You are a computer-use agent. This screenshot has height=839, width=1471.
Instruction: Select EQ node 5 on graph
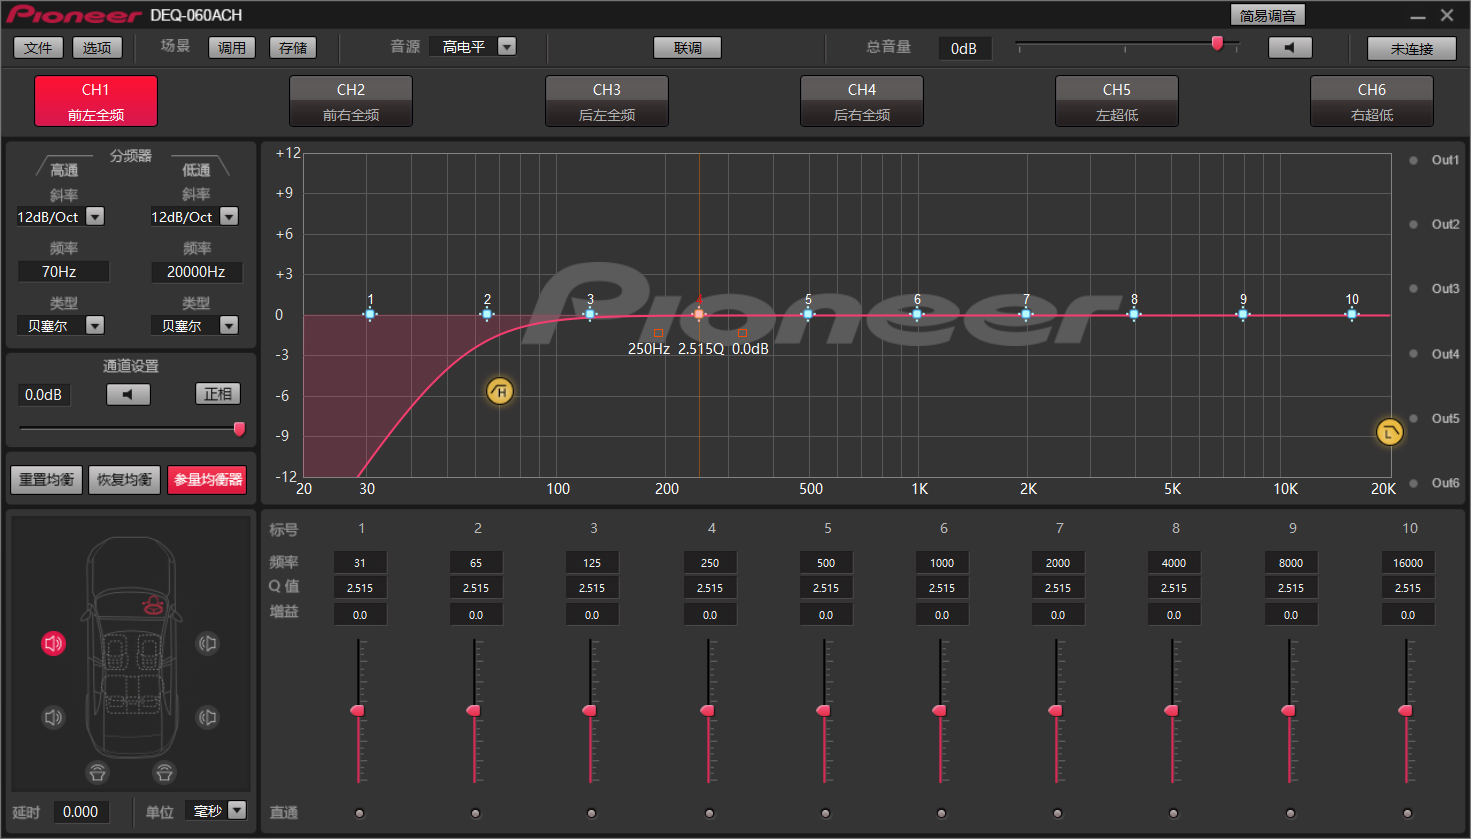(x=808, y=314)
